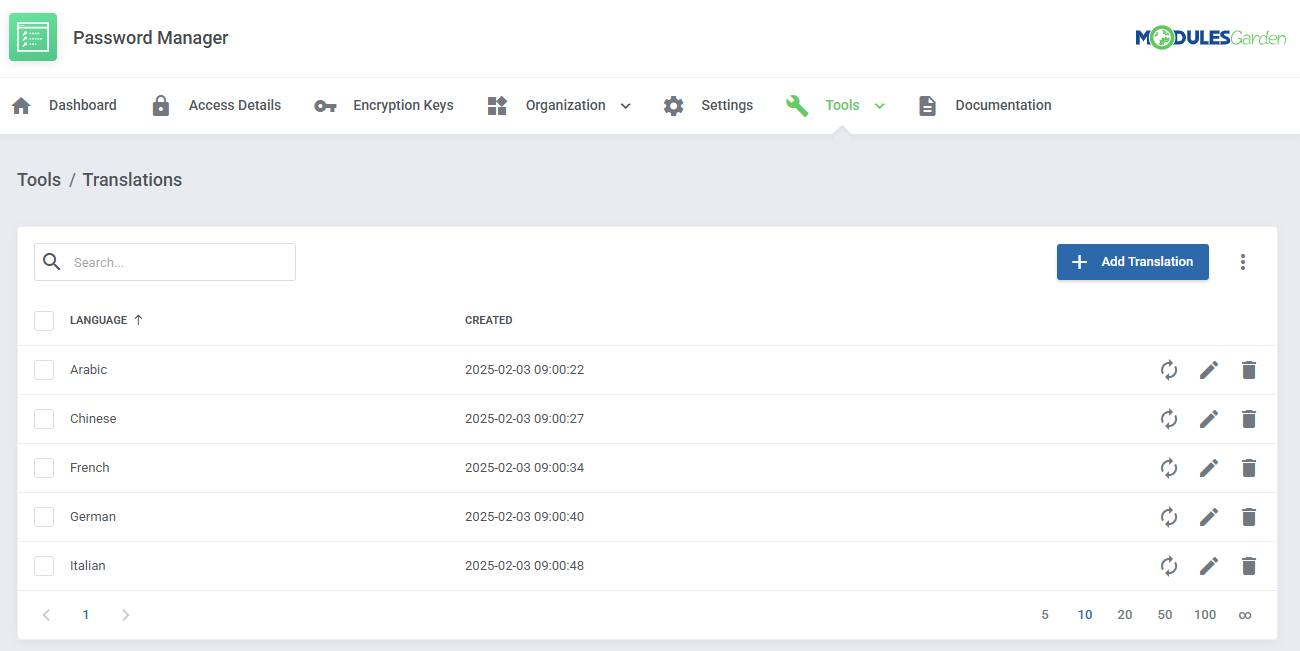This screenshot has height=651, width=1300.
Task: Check the Chinese row checkbox
Action: tap(44, 419)
